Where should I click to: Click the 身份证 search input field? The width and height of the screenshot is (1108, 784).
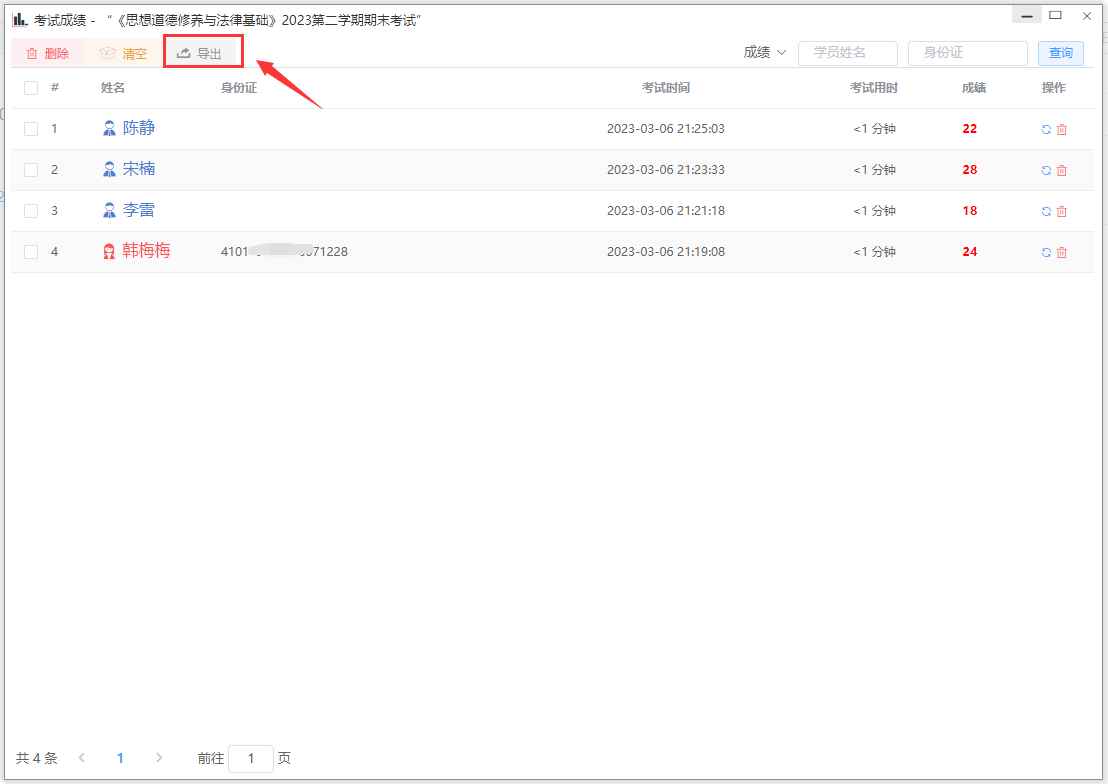(x=967, y=53)
